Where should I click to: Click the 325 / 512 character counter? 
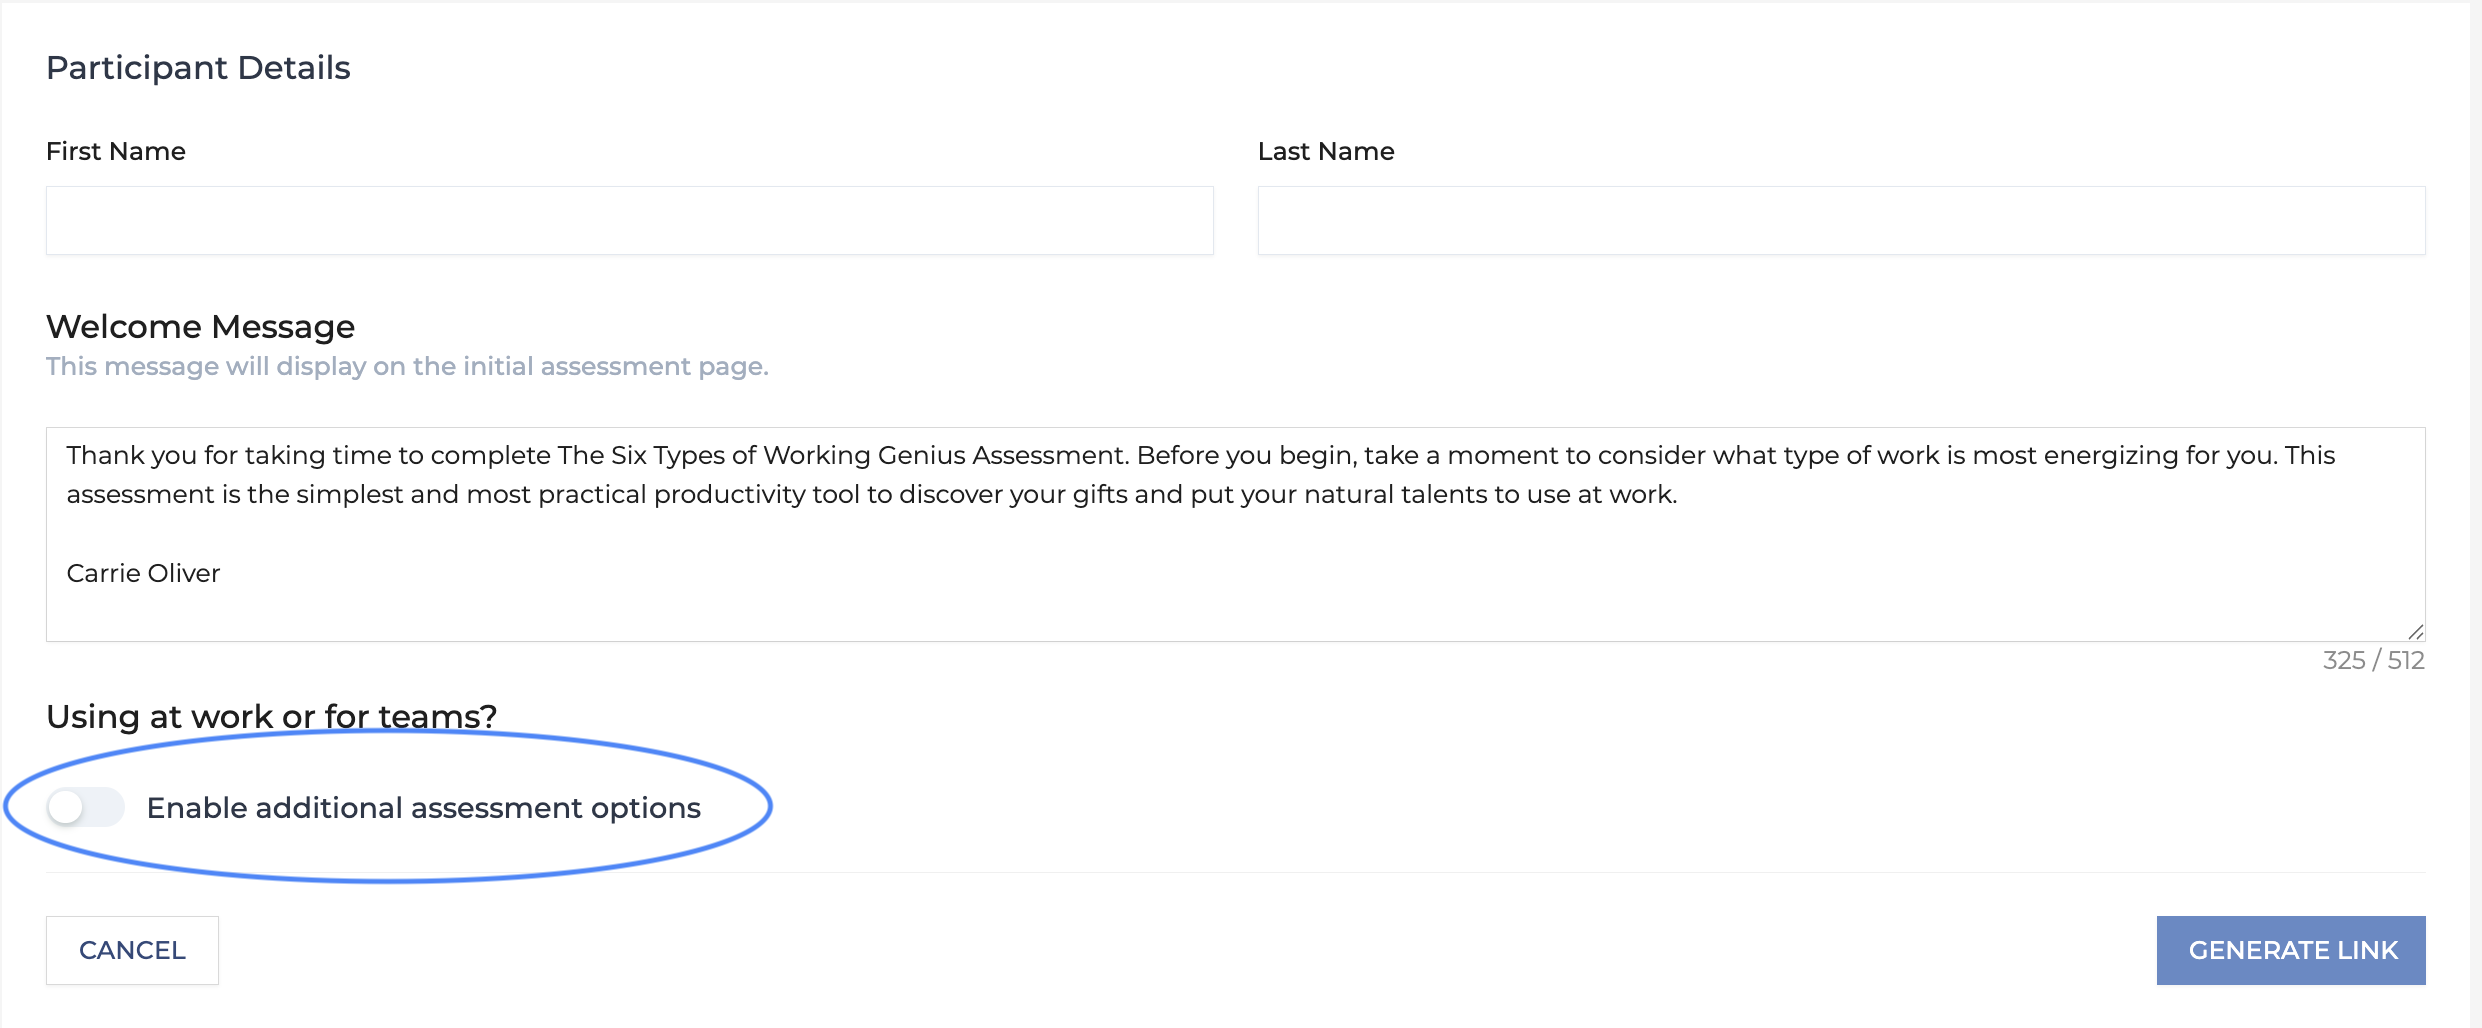[2373, 660]
